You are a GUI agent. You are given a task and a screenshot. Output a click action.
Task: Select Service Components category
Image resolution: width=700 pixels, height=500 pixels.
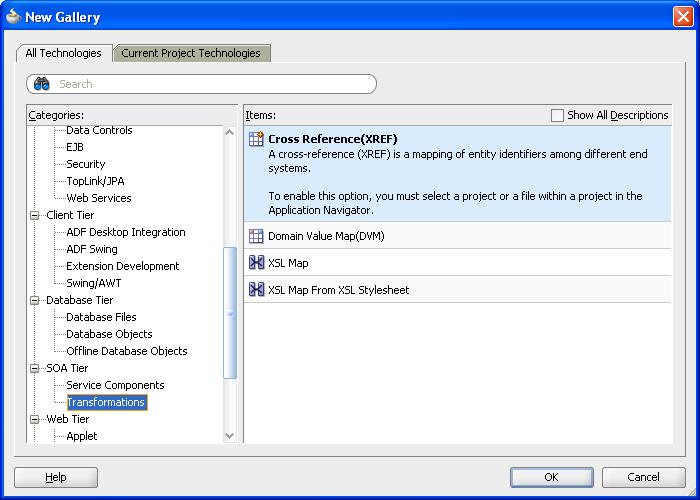pos(115,385)
